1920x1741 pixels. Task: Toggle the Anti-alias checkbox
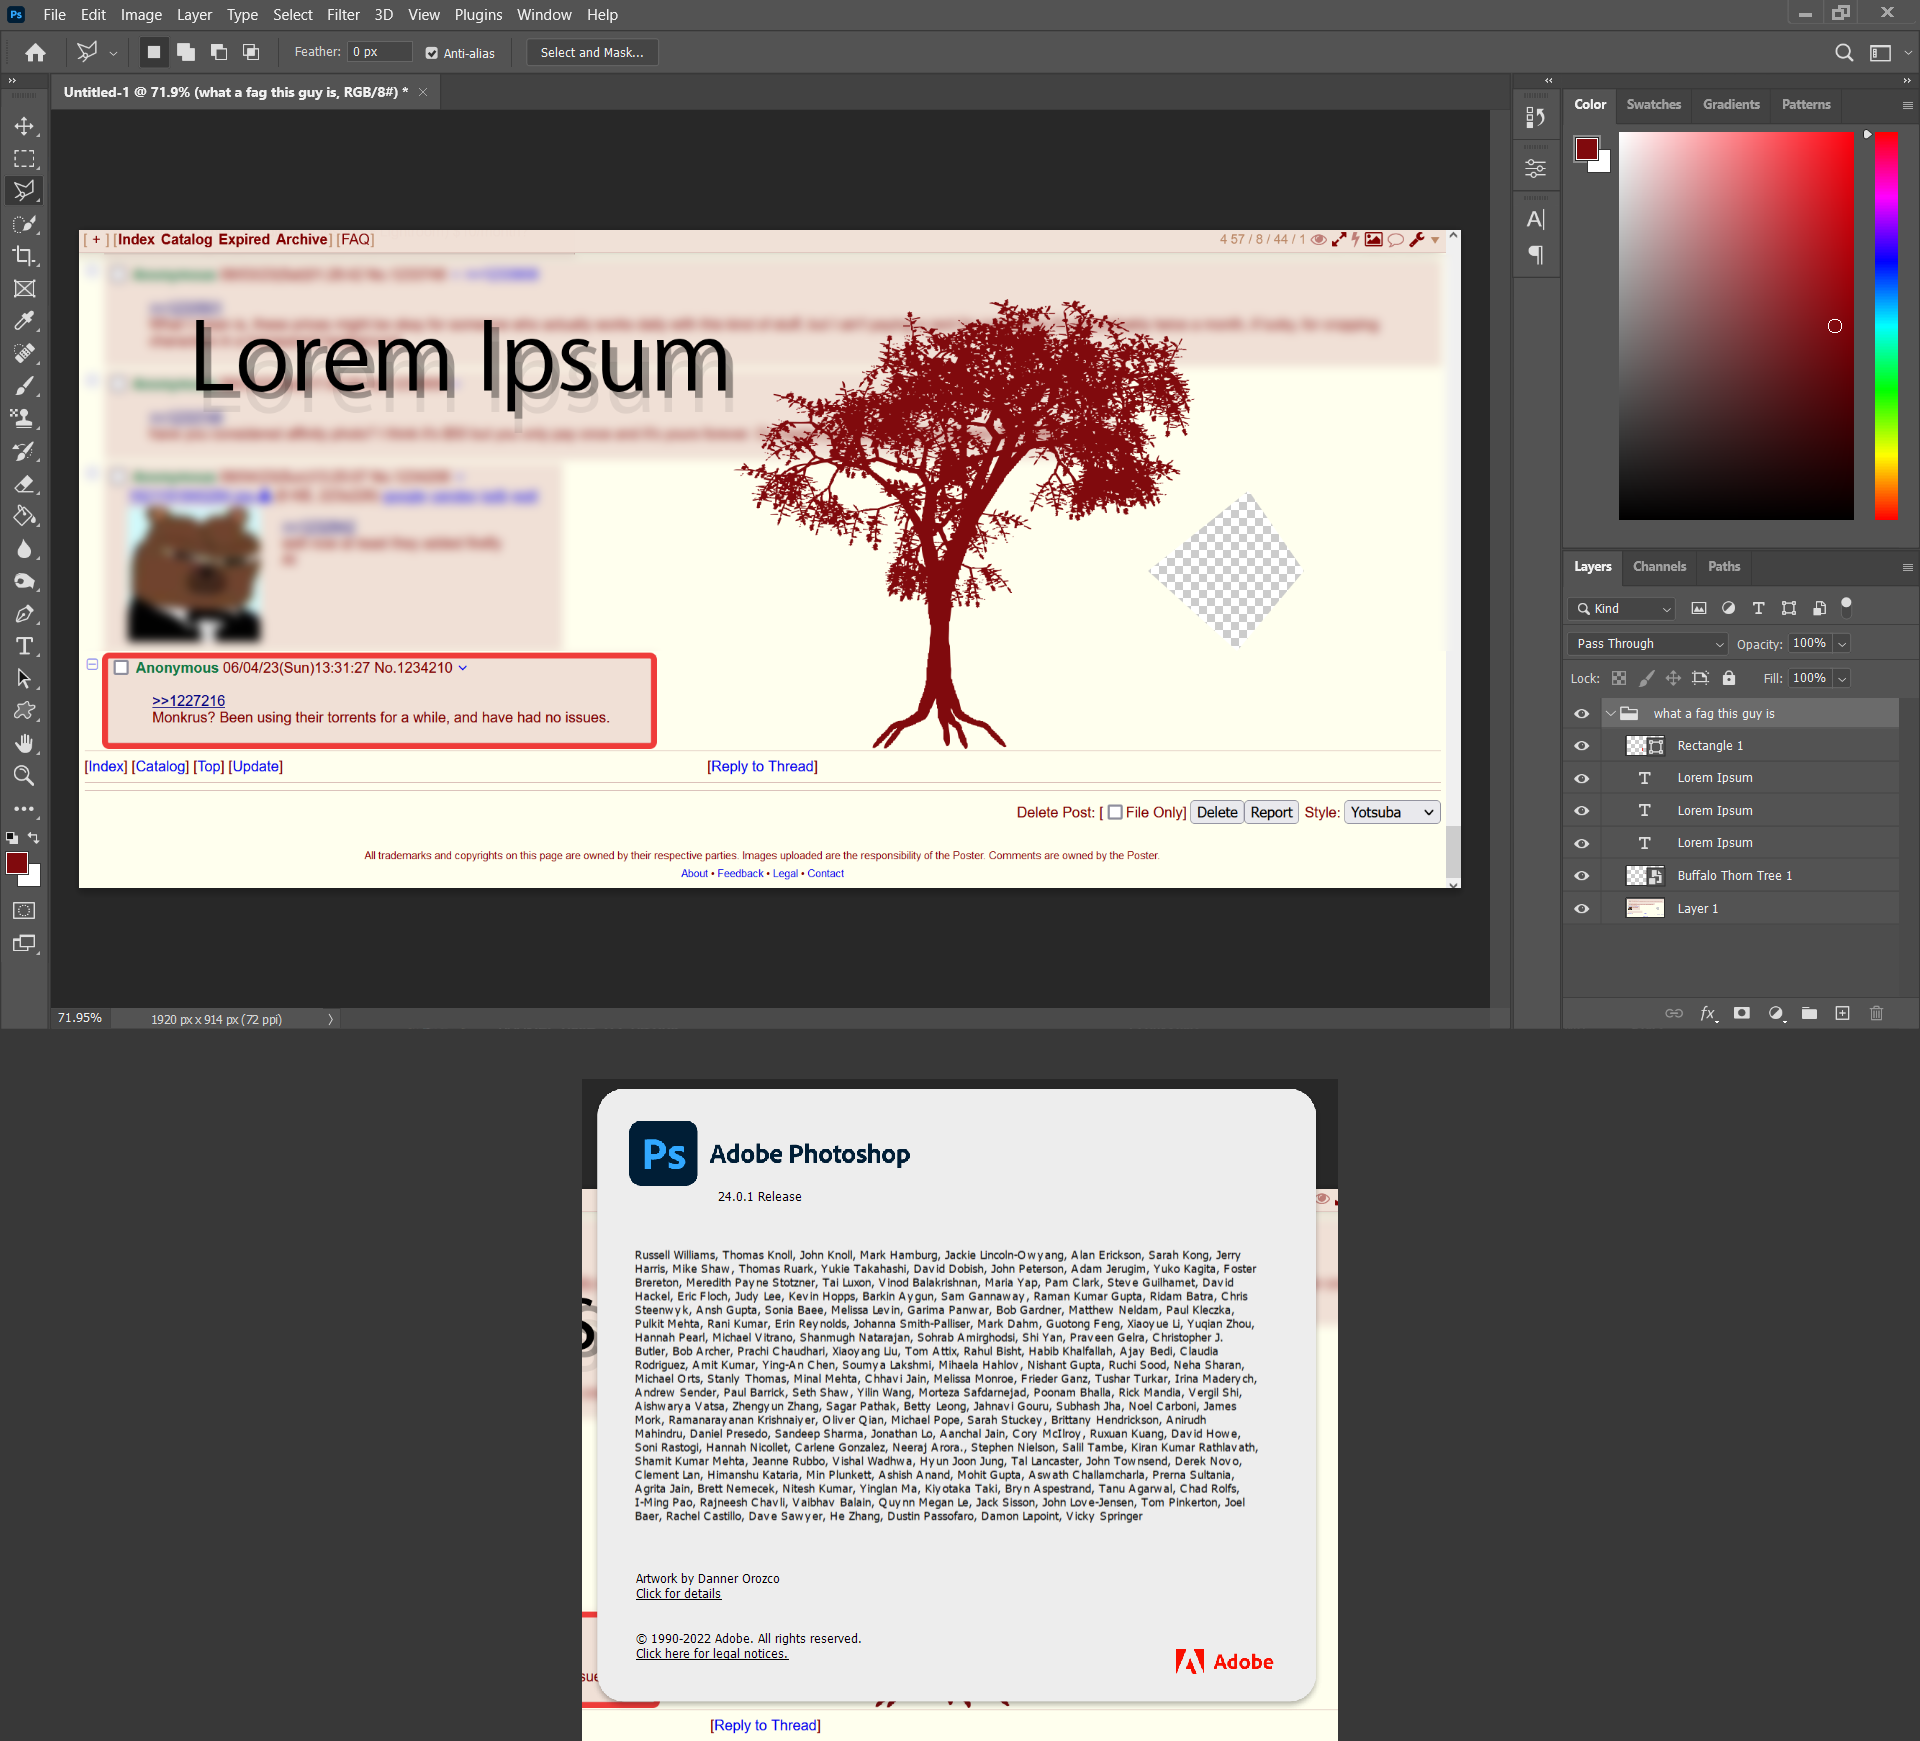pos(432,53)
